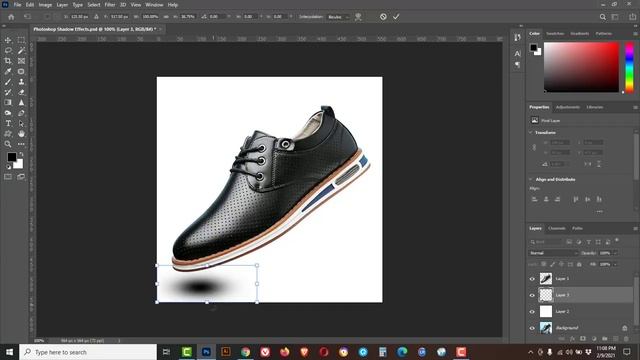
Task: Select the Eyedropper tool
Action: pos(8,71)
